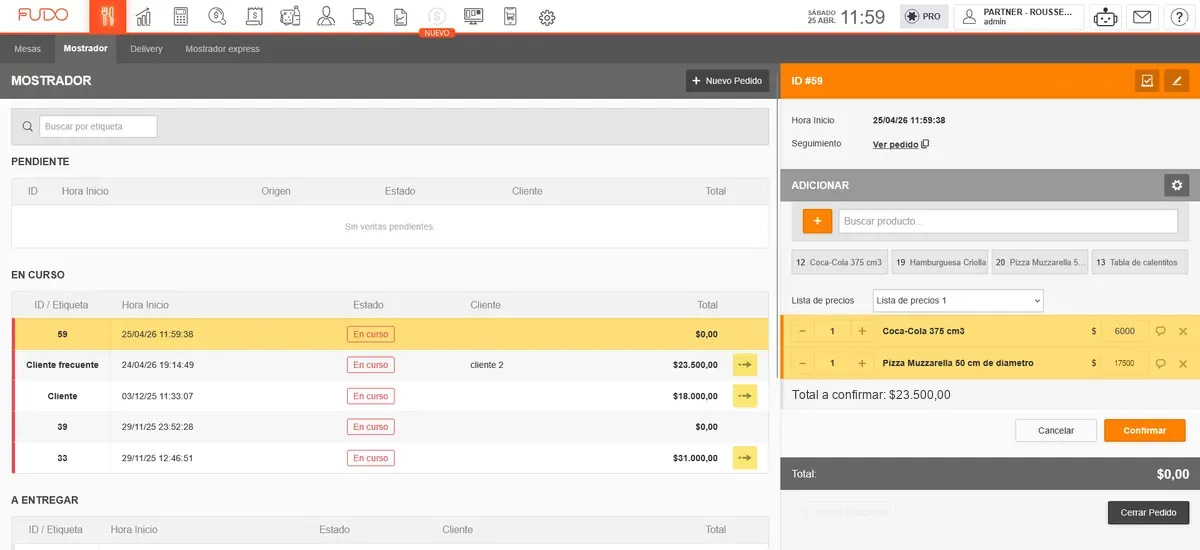Open the mobile shopping cart icon
The image size is (1200, 550).
510,17
